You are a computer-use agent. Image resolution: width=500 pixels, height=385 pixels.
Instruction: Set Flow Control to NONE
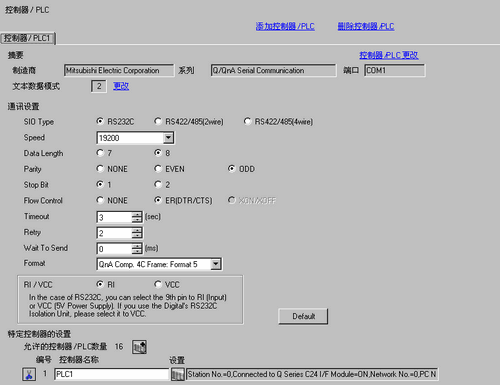(x=112, y=200)
